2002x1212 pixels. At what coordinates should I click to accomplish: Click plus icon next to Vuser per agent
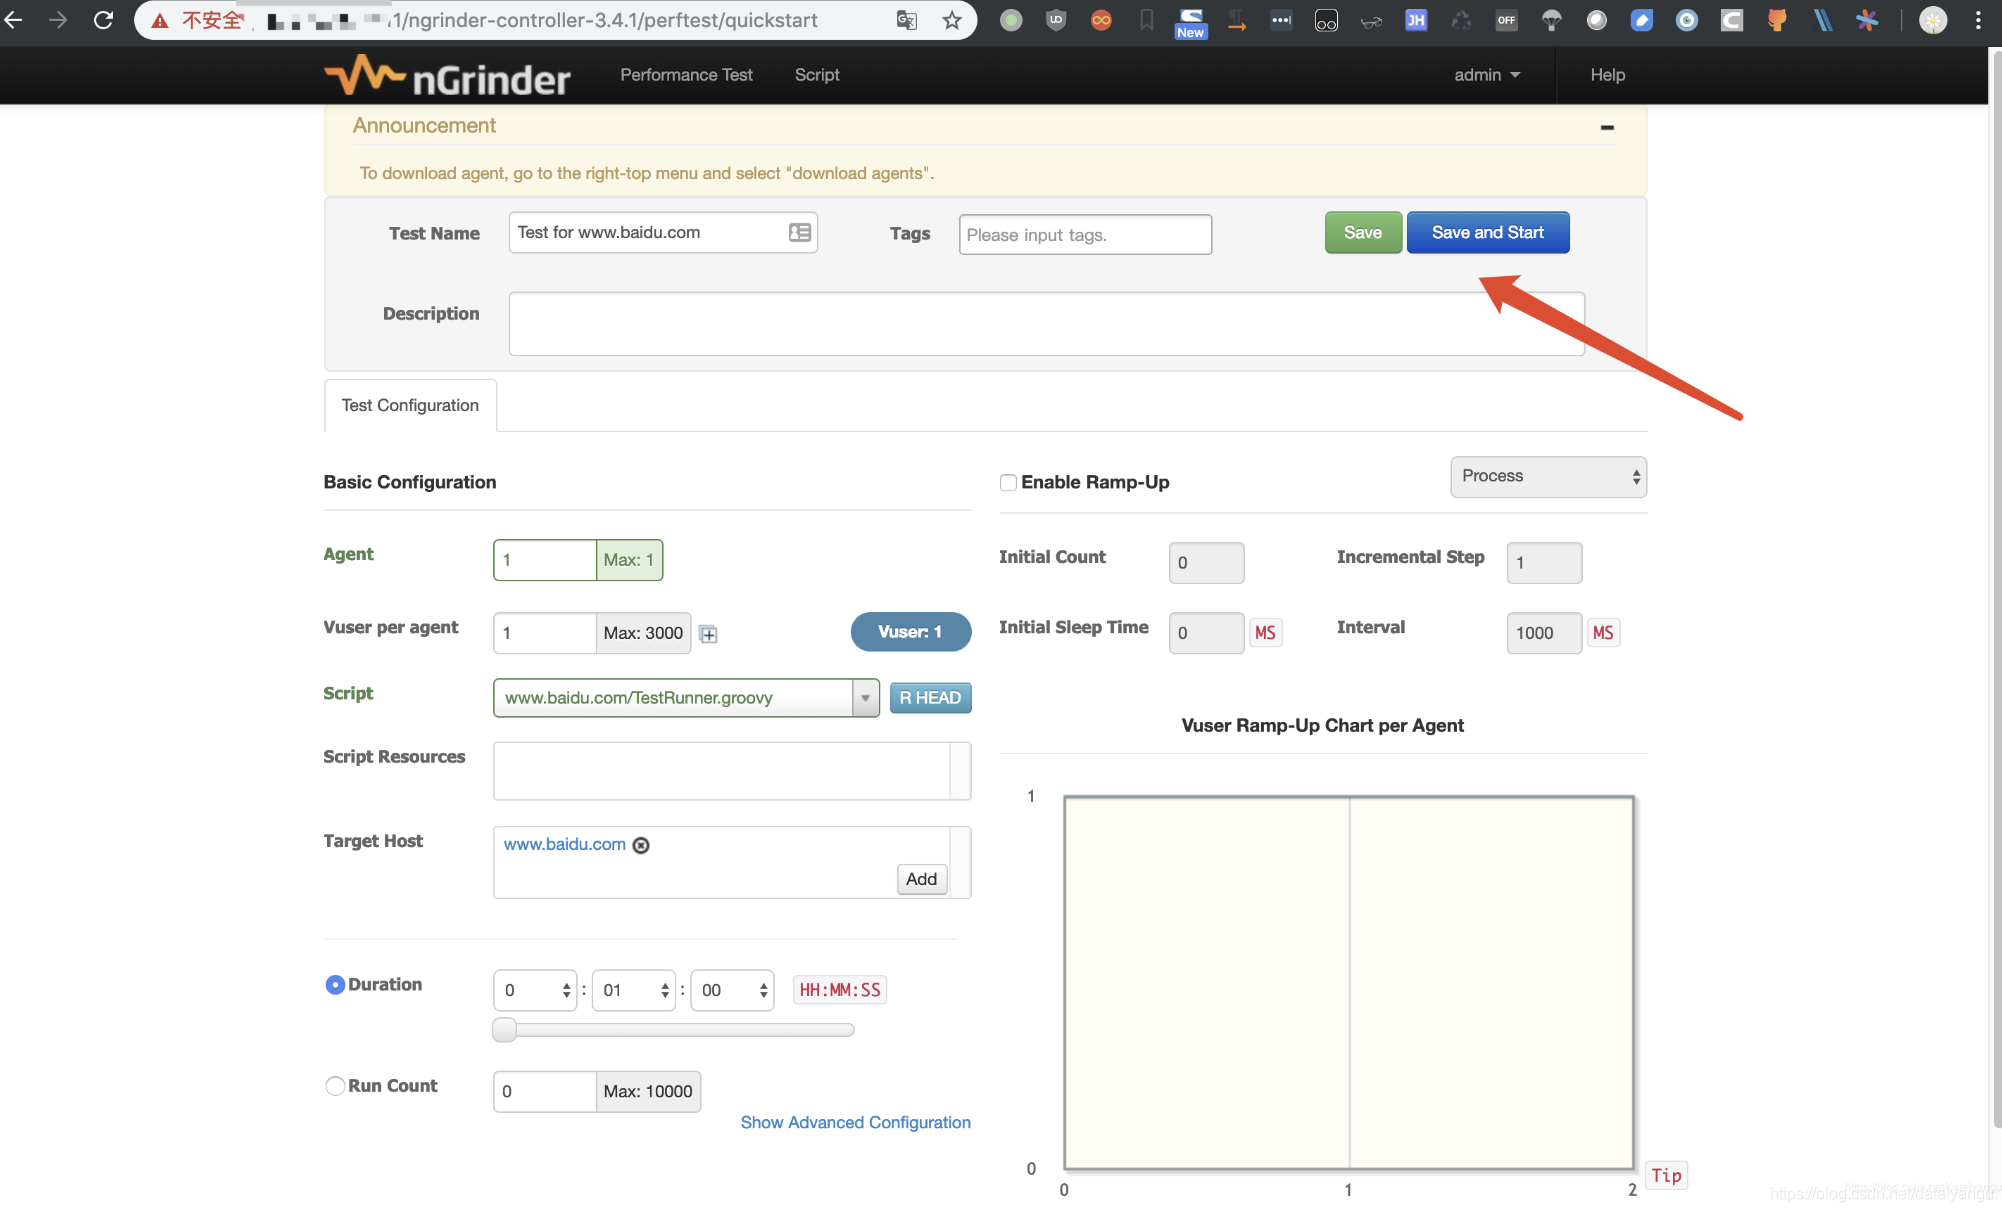coord(708,634)
